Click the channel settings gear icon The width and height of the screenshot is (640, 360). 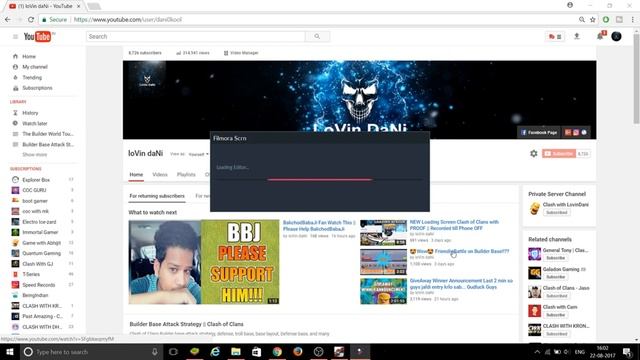533,153
